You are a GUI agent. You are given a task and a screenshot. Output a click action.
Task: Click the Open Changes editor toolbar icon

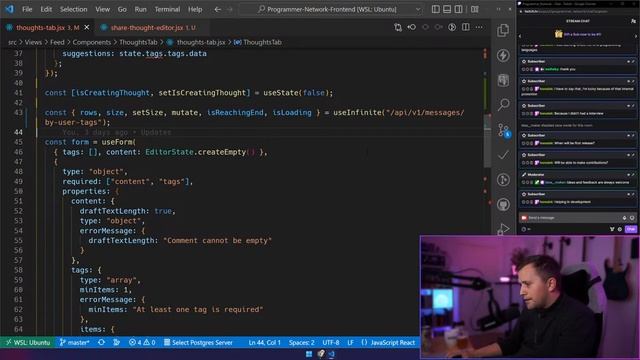398,27
